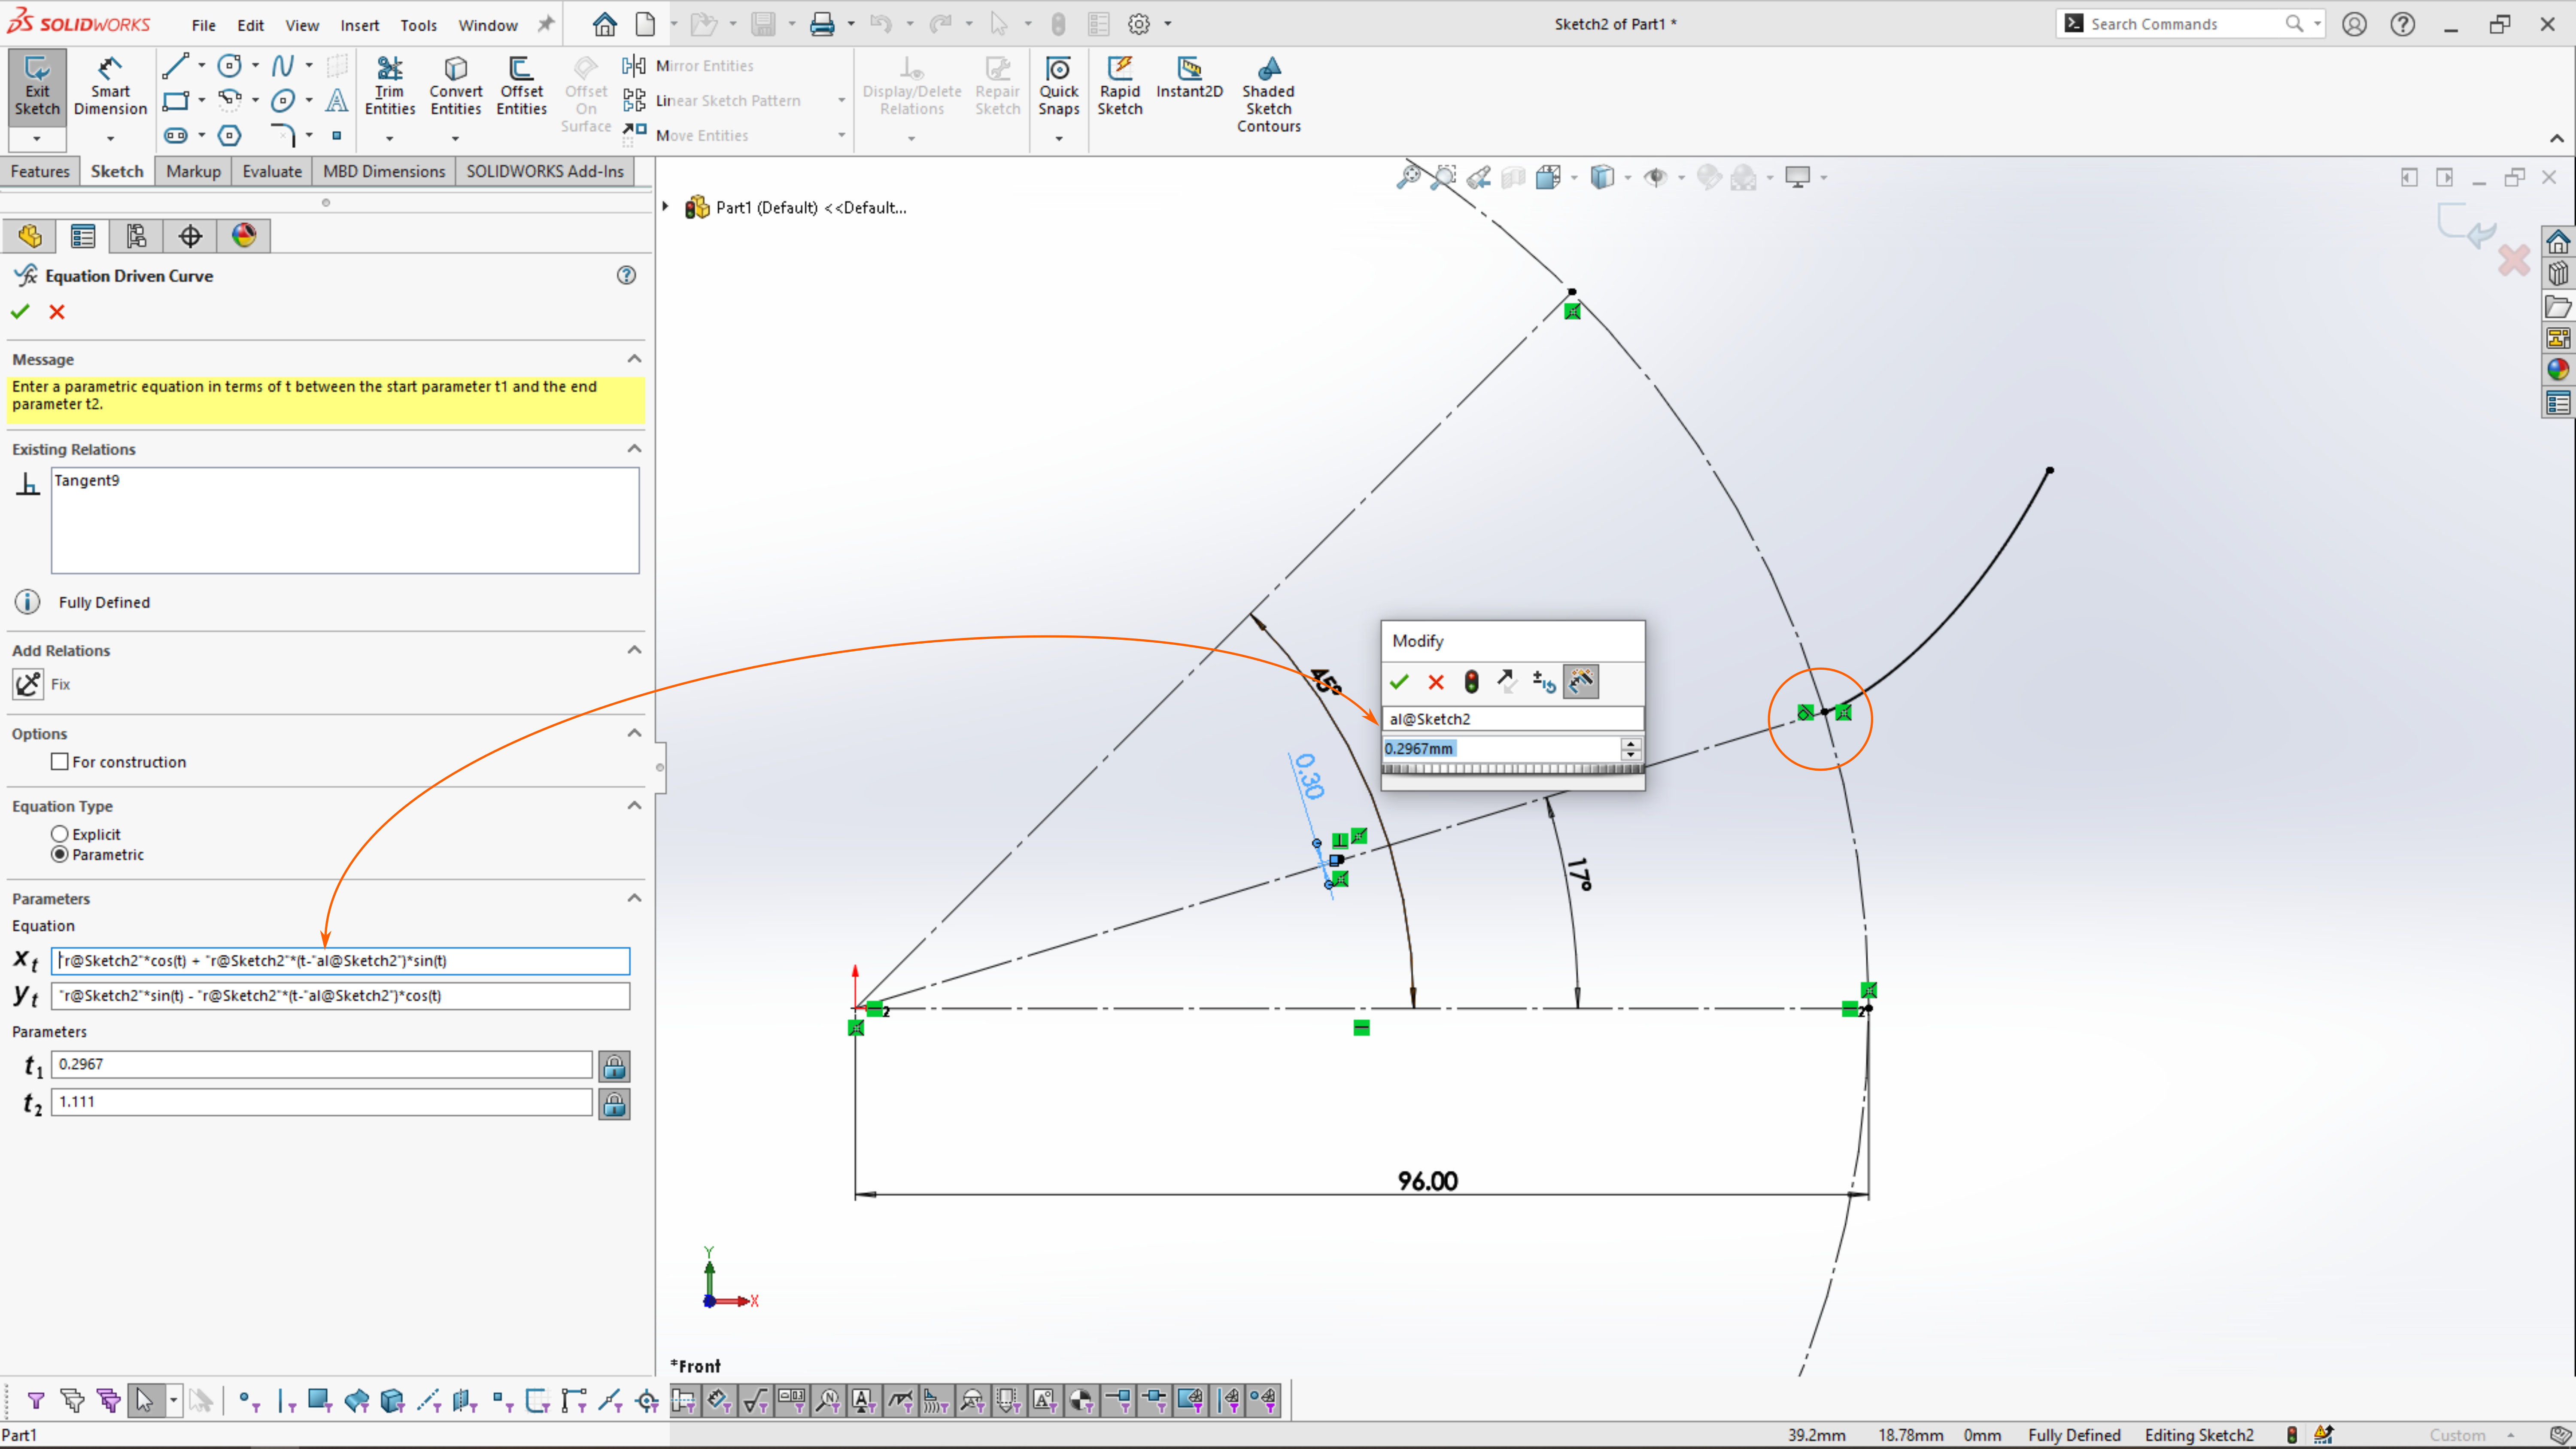Open the Tools menu
This screenshot has height=1449, width=2576.
(x=418, y=25)
